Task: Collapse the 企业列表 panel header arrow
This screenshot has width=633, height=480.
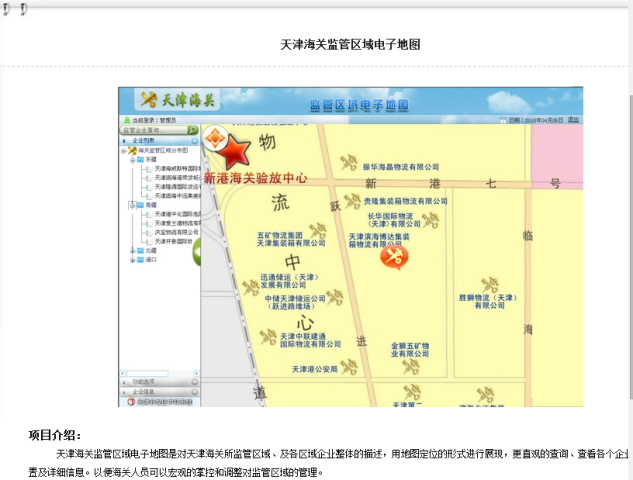Action: pos(195,141)
